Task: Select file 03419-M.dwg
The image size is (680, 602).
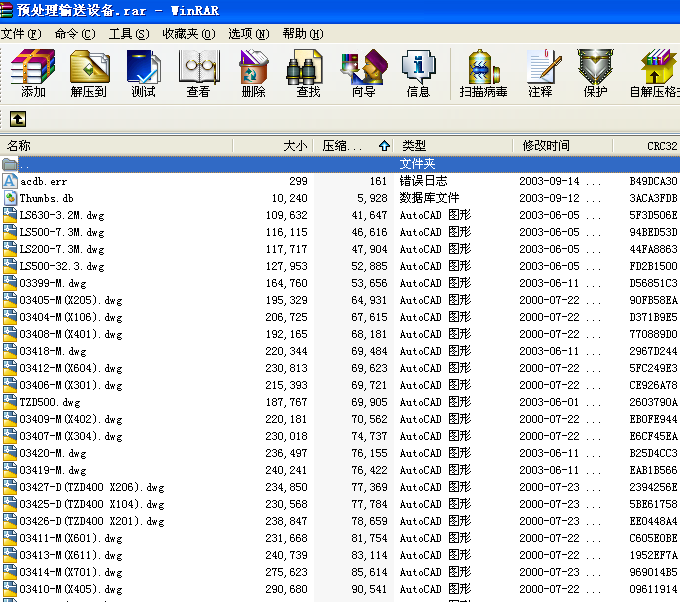Action: (x=53, y=470)
